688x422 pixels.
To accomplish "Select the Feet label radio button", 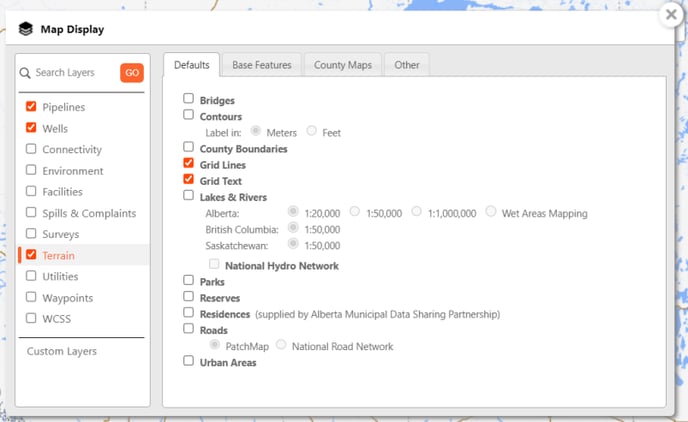I will [x=312, y=131].
